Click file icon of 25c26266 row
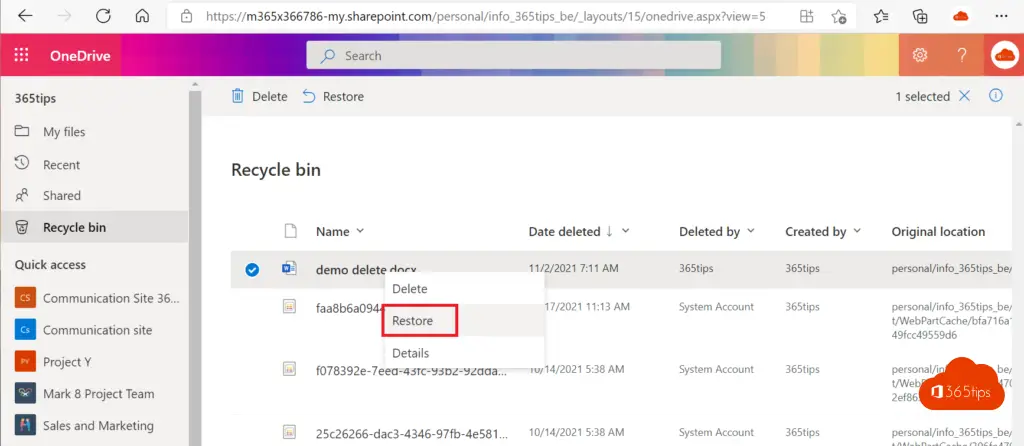The width and height of the screenshot is (1024, 446). 289,432
